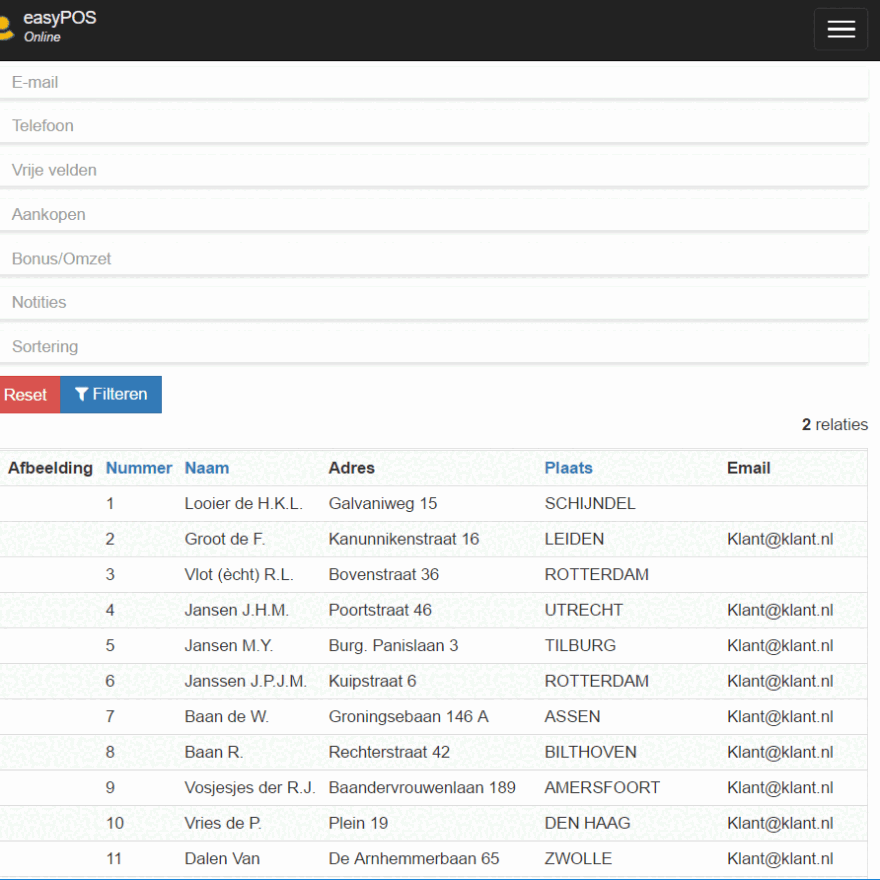The width and height of the screenshot is (880, 880).
Task: Select the row for Jansen J.H.M.
Action: point(433,610)
